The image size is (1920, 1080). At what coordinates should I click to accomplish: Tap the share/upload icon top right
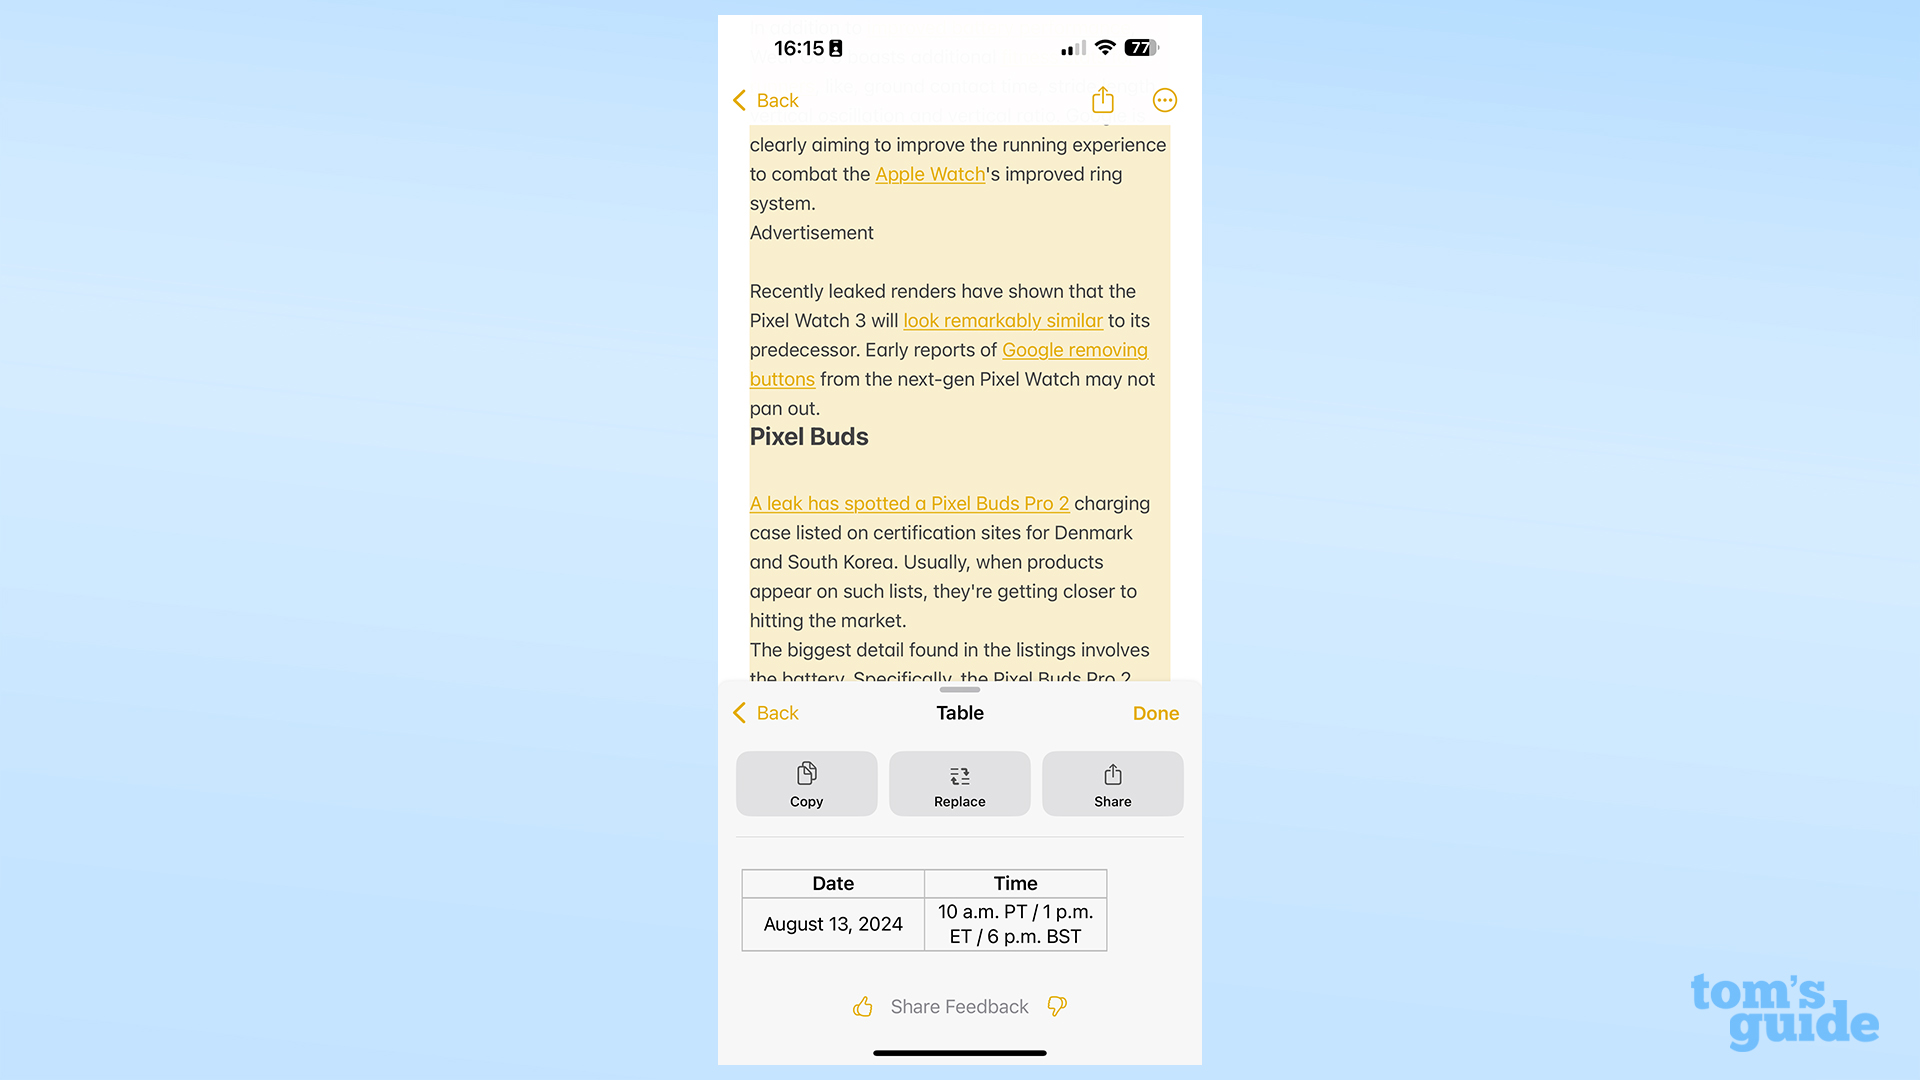1102,100
